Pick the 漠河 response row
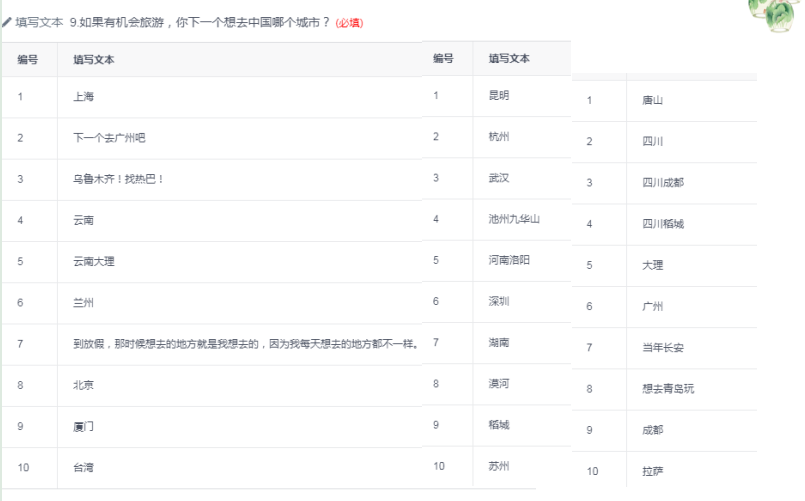Image resolution: width=805 pixels, height=501 pixels. click(x=498, y=383)
